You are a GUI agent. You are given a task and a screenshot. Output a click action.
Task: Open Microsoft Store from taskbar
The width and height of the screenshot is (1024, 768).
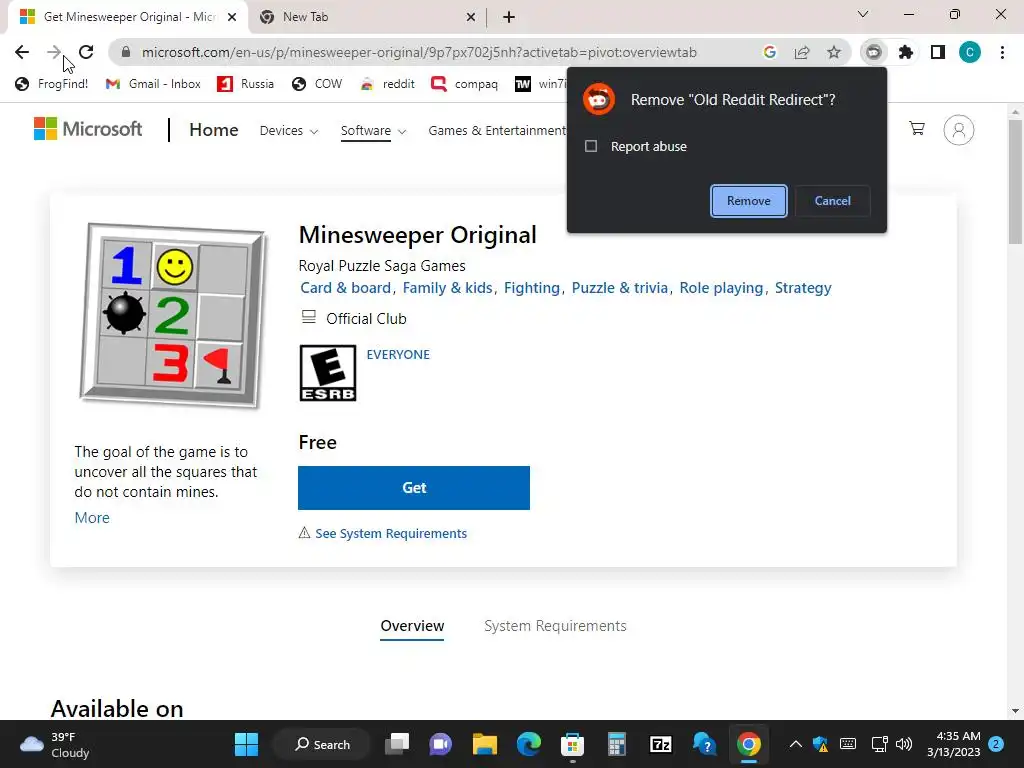tap(572, 744)
